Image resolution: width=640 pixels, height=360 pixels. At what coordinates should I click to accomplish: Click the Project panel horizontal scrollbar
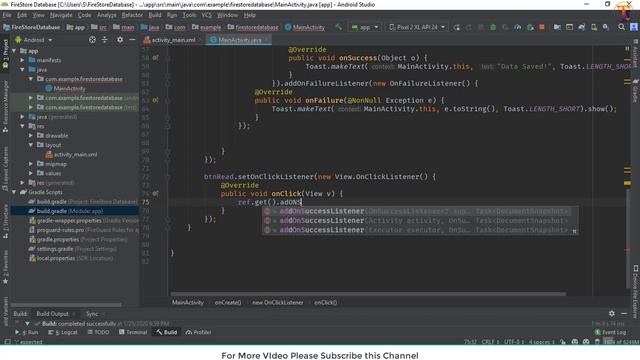pos(66,304)
